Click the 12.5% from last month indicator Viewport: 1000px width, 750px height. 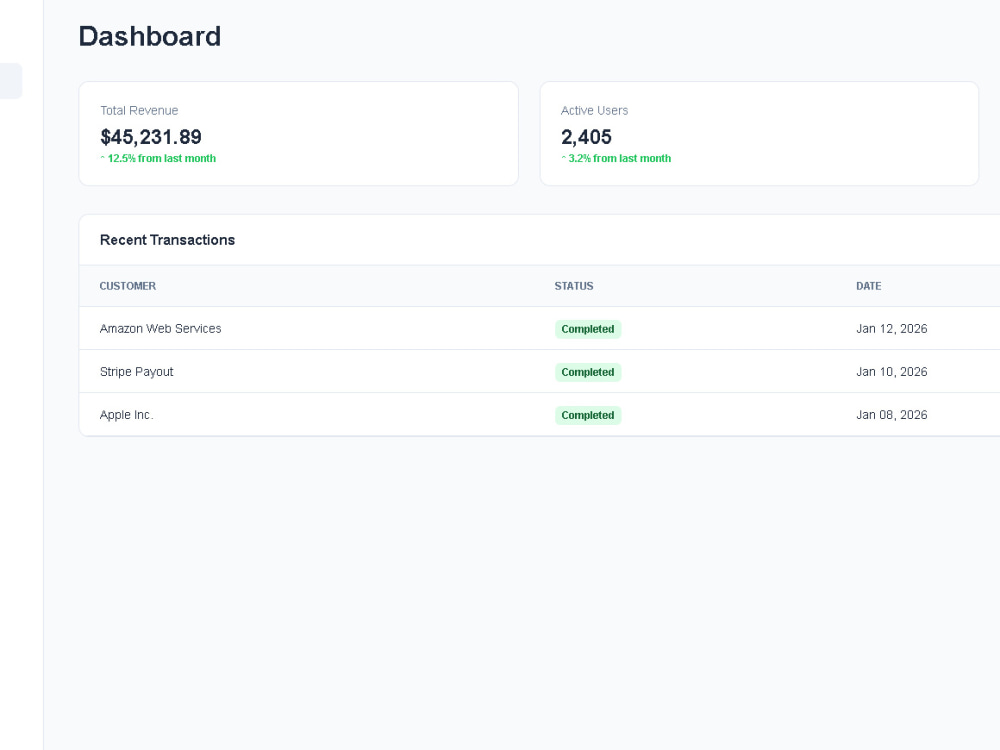(158, 158)
